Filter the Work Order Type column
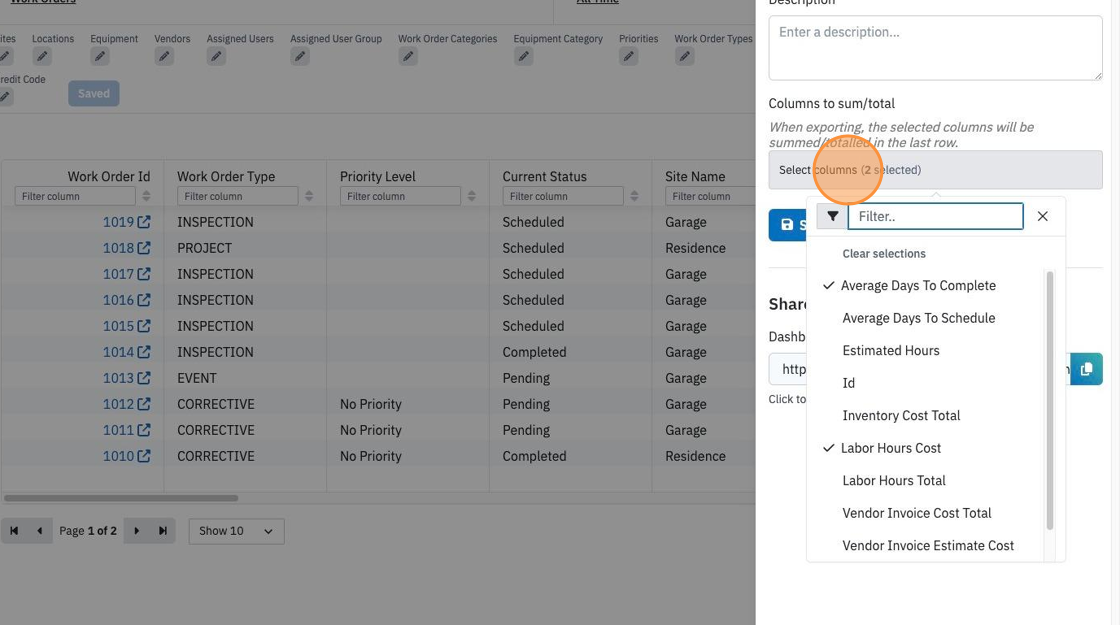This screenshot has height=625, width=1120. coord(238,196)
